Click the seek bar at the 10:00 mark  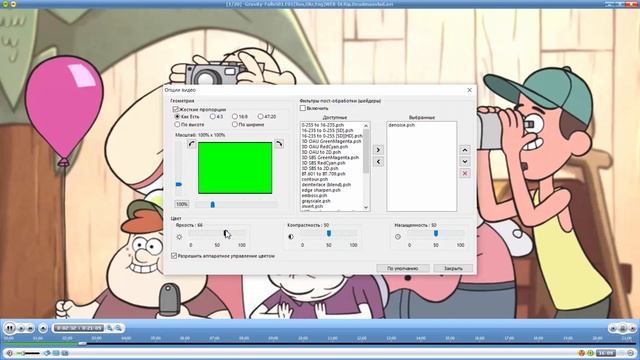[x=303, y=344]
